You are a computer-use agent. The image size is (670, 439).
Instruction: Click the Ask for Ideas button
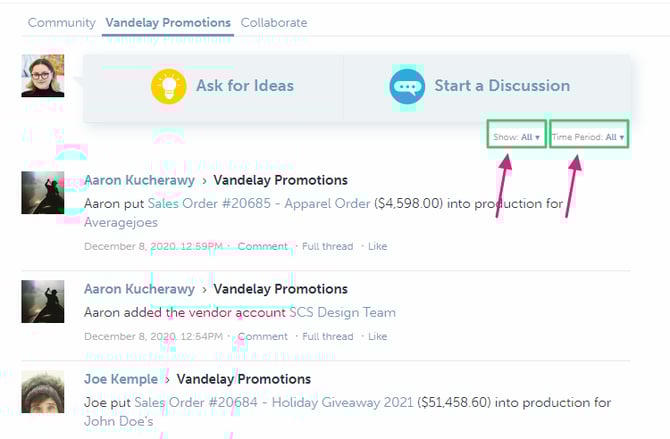[x=244, y=86]
